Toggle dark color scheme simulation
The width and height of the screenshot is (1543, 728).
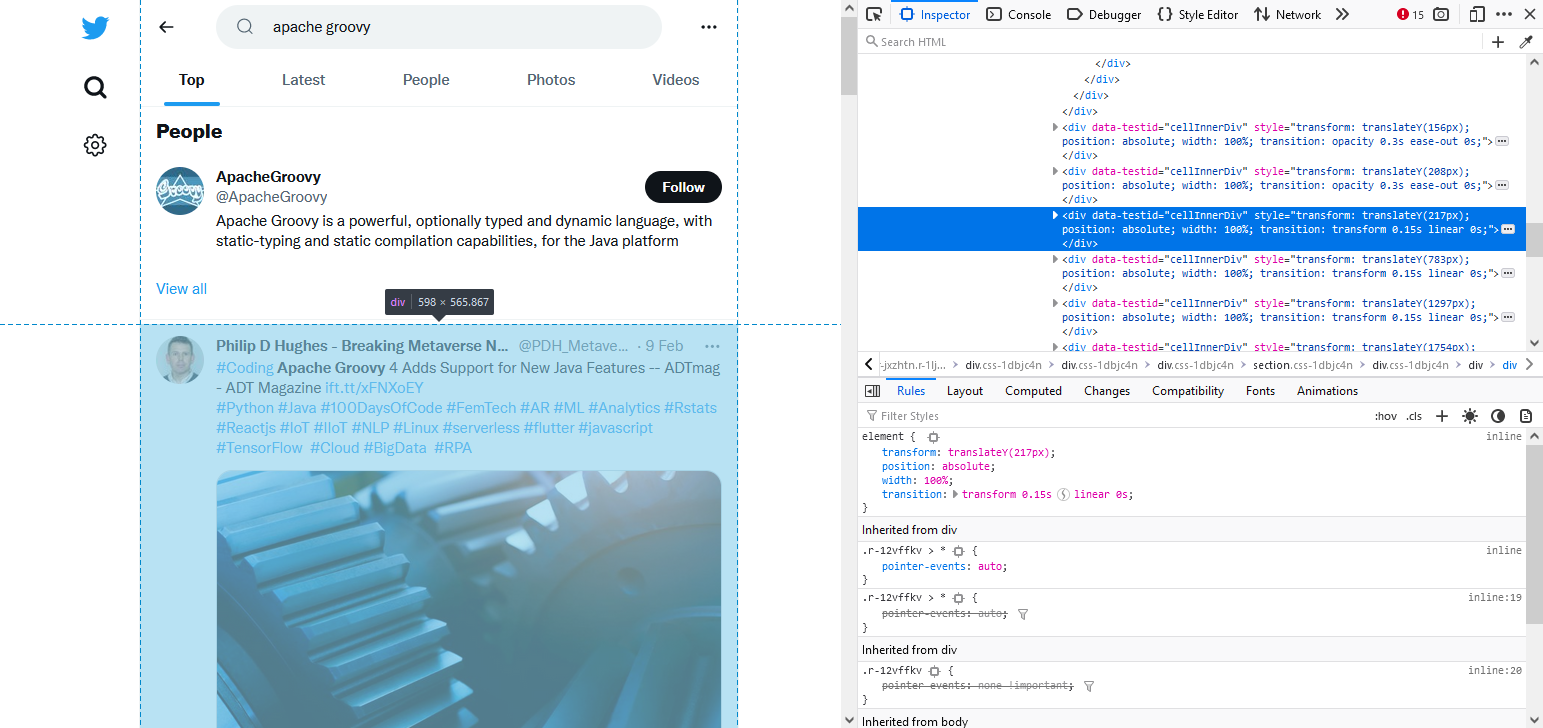point(1498,416)
